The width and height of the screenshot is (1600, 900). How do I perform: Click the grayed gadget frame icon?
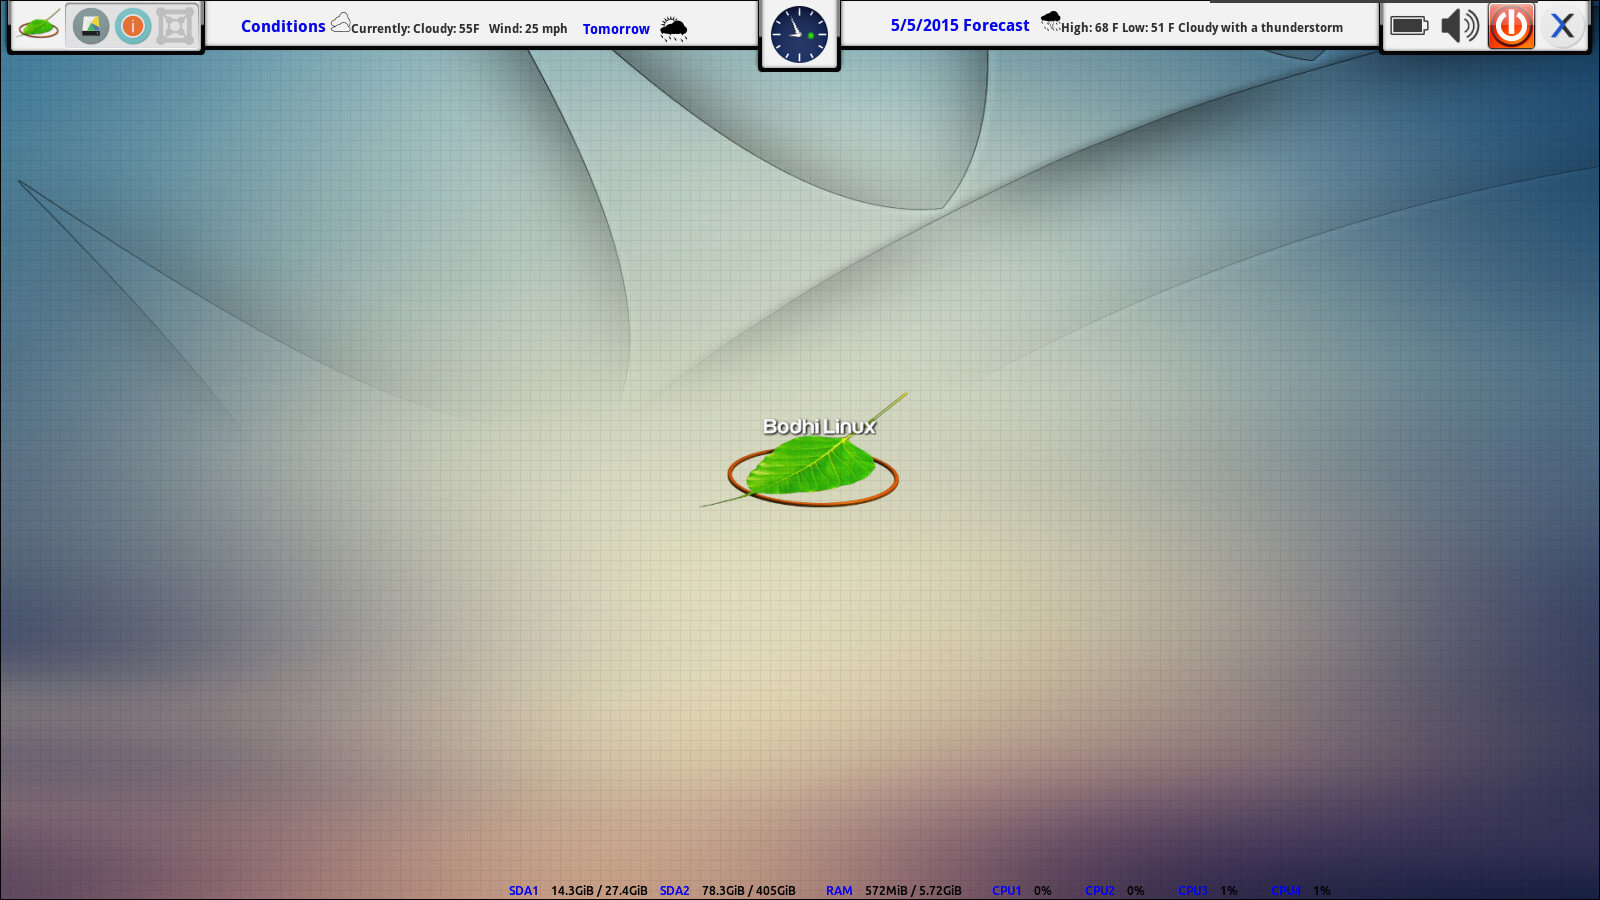(172, 24)
